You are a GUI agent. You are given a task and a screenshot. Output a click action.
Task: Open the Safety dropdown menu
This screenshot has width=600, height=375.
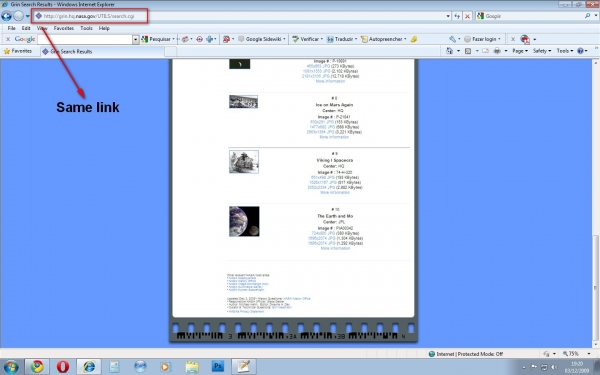pyautogui.click(x=542, y=51)
